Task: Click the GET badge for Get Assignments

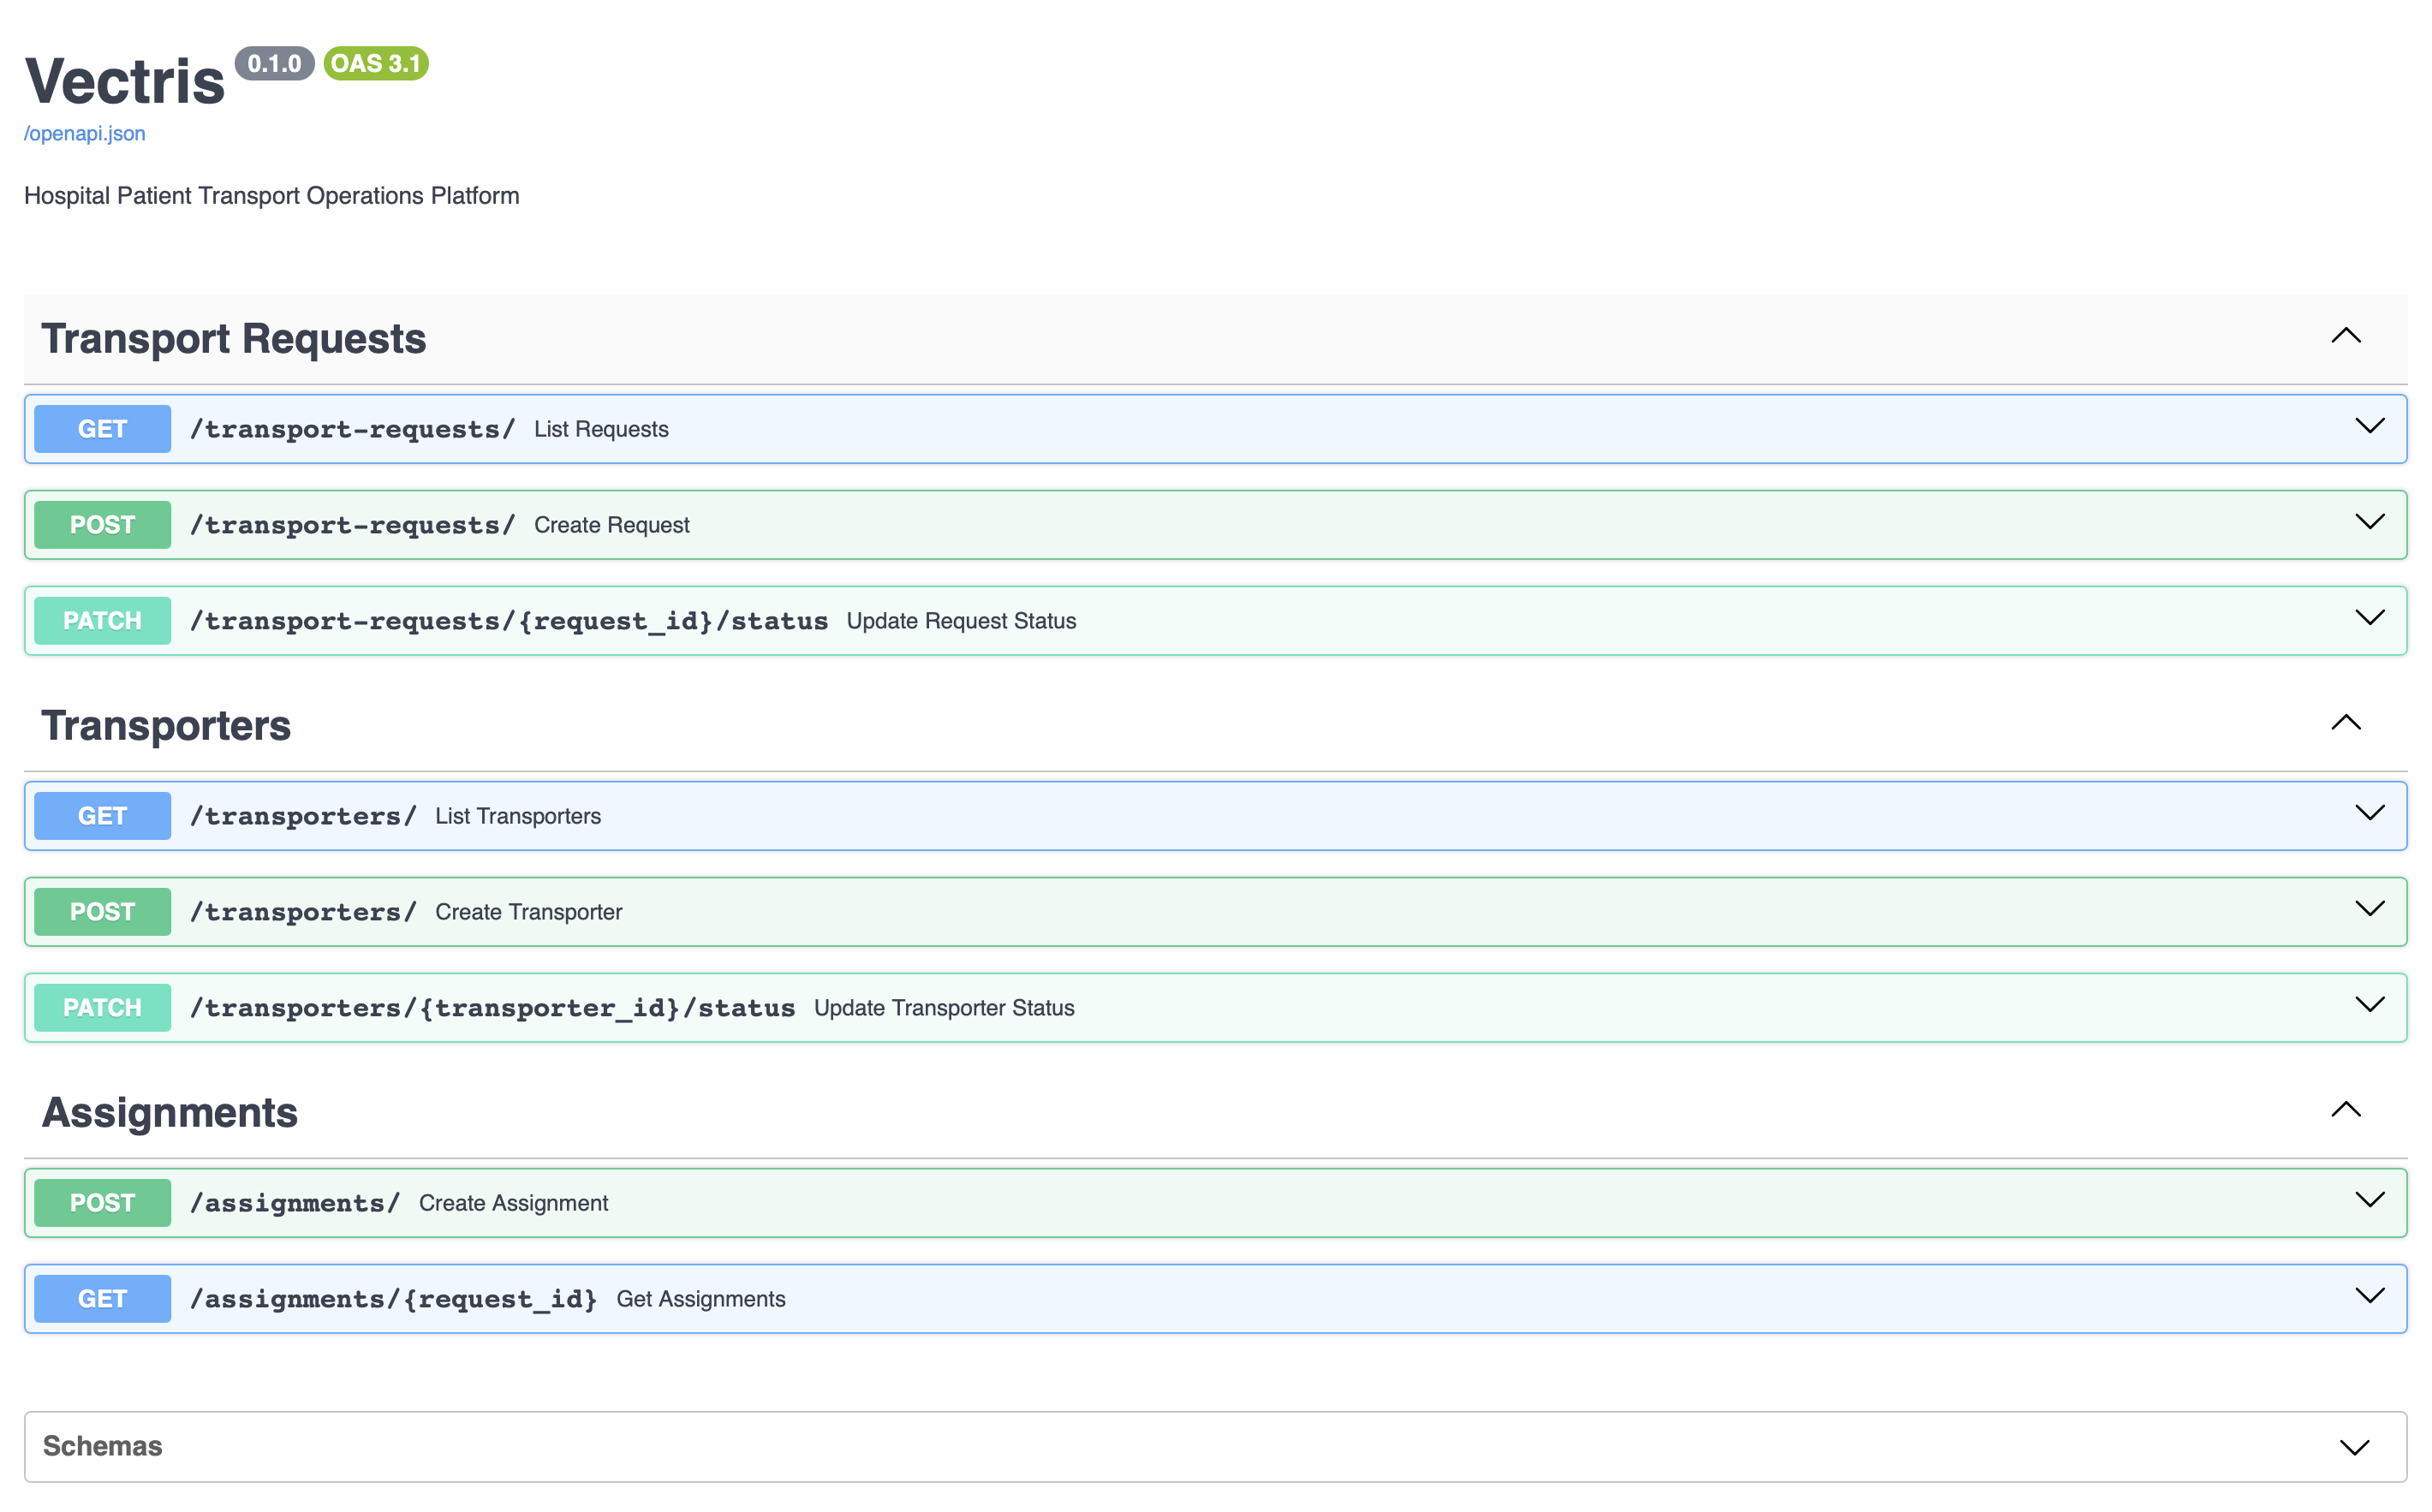Action: 103,1299
